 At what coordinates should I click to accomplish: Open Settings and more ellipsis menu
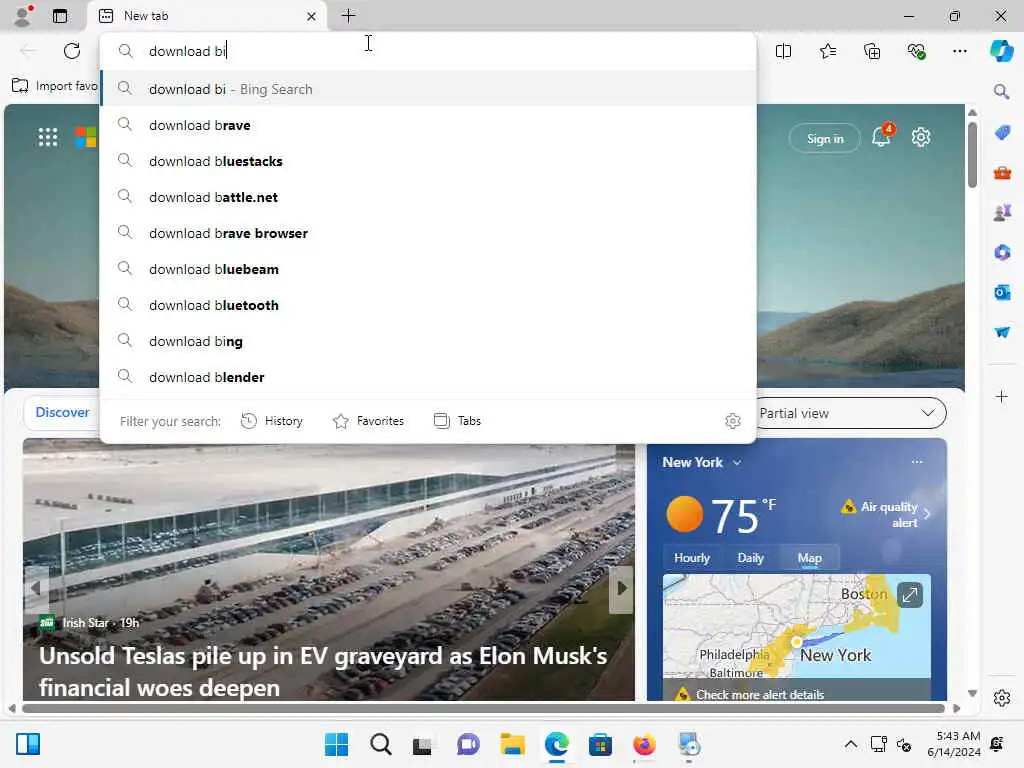tap(960, 51)
